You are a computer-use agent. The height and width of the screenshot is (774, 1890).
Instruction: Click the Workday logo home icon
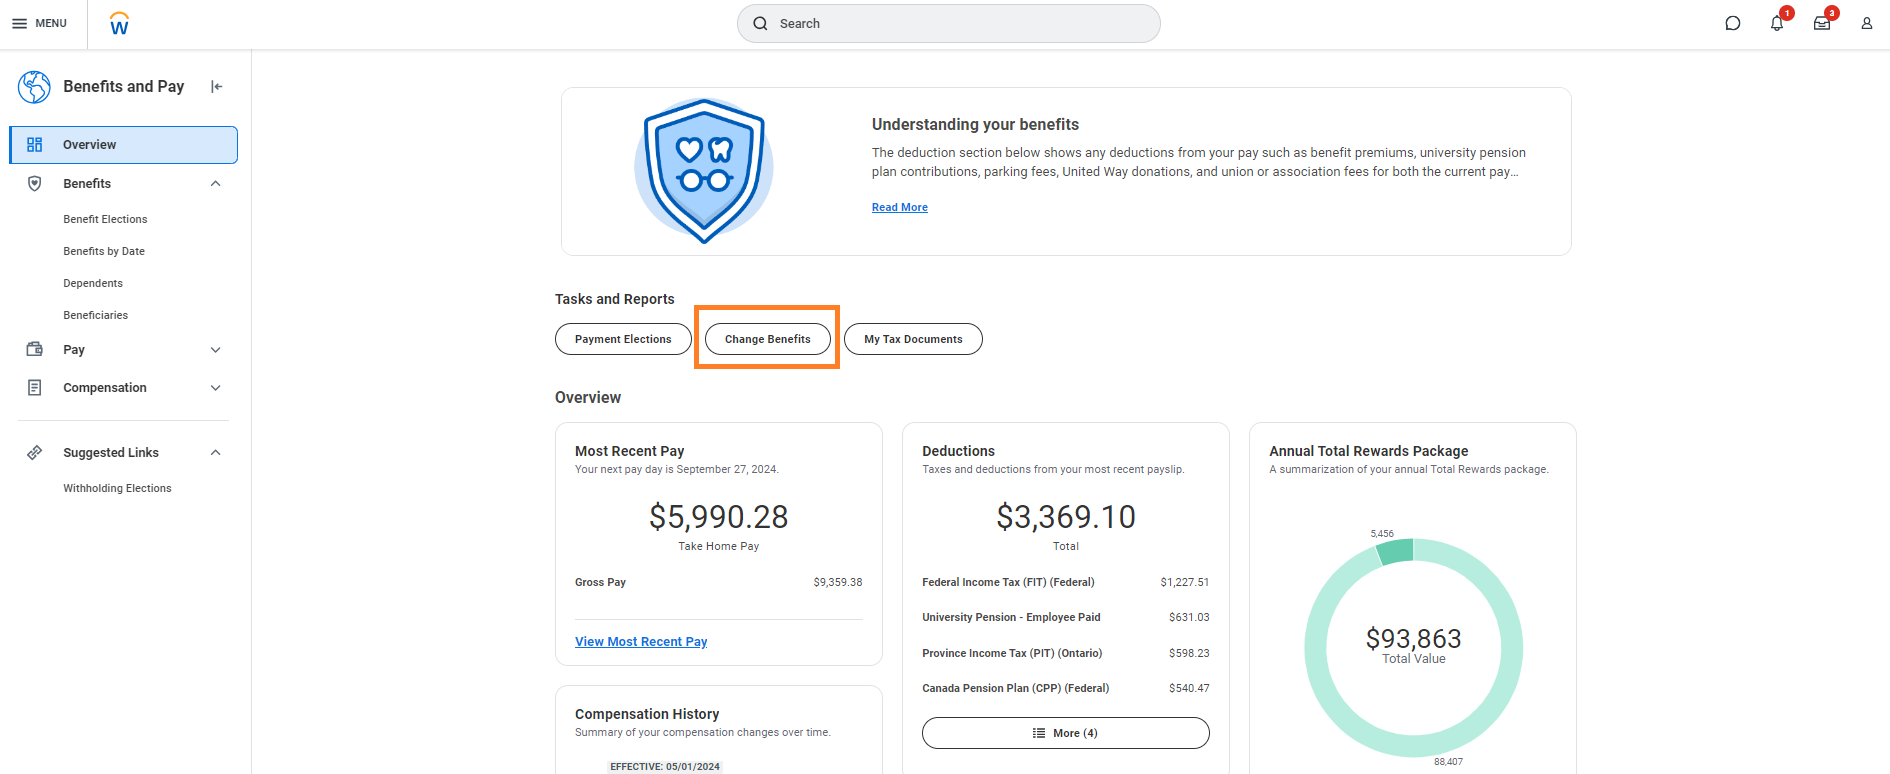119,24
